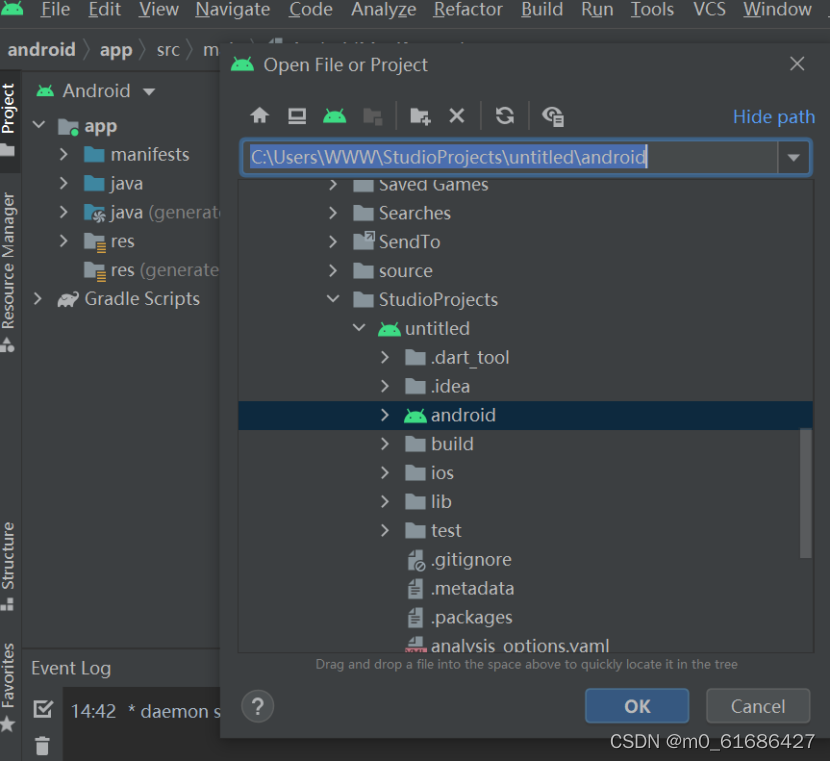Select the .gitignore file
The image size is (831, 761).
click(x=459, y=560)
